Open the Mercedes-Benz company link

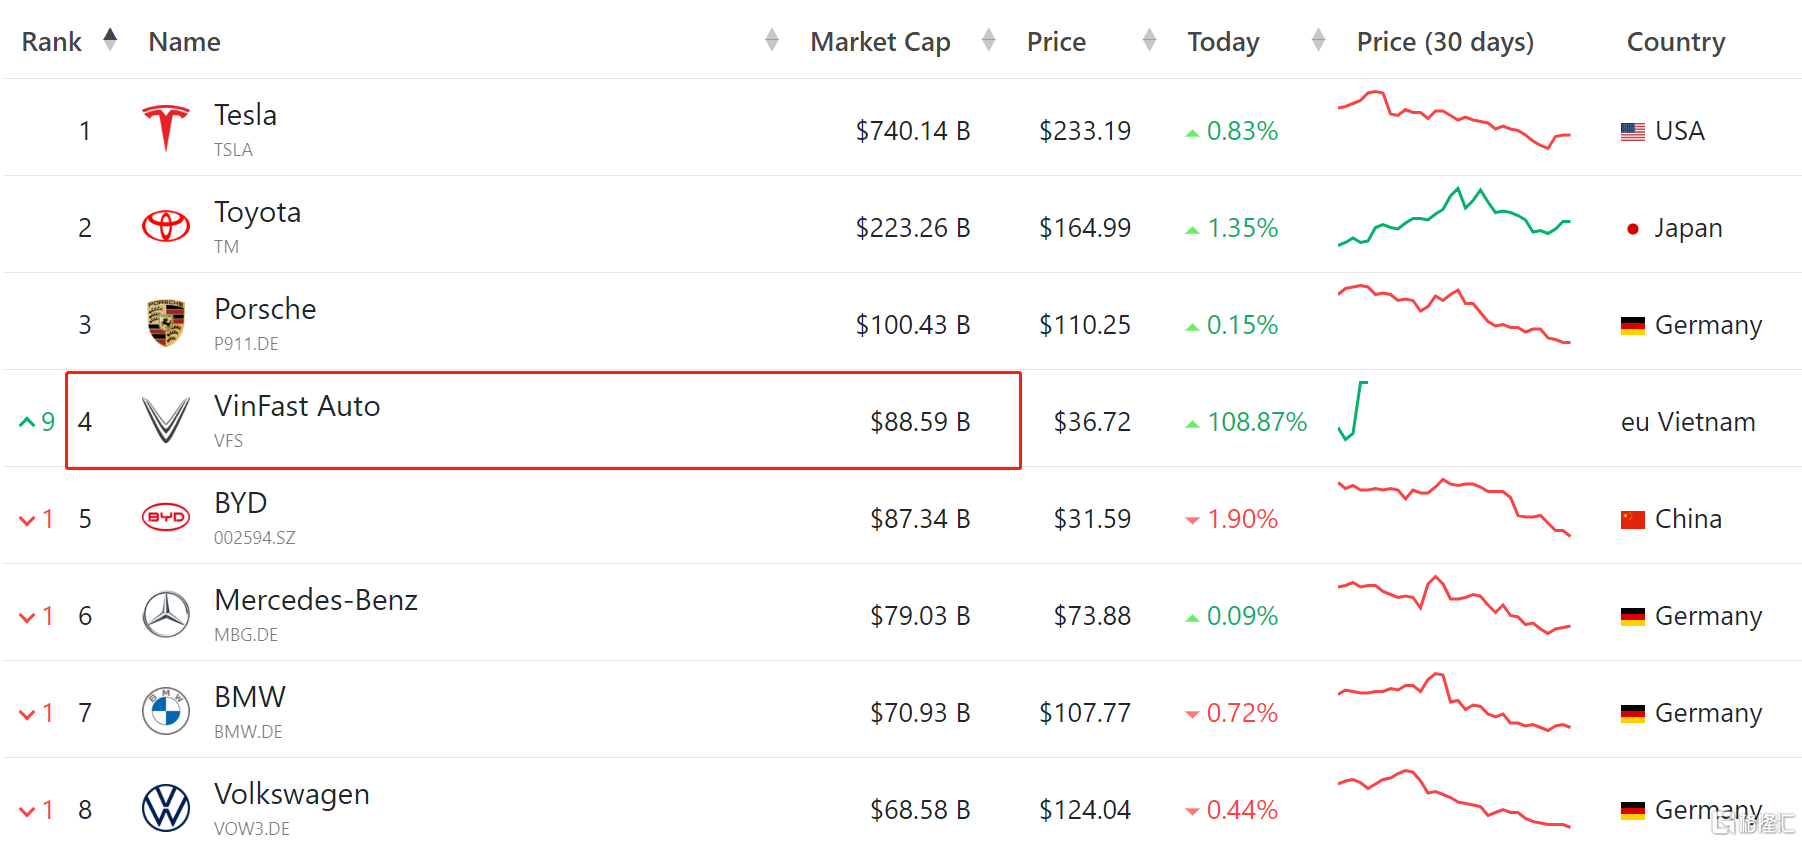[316, 600]
